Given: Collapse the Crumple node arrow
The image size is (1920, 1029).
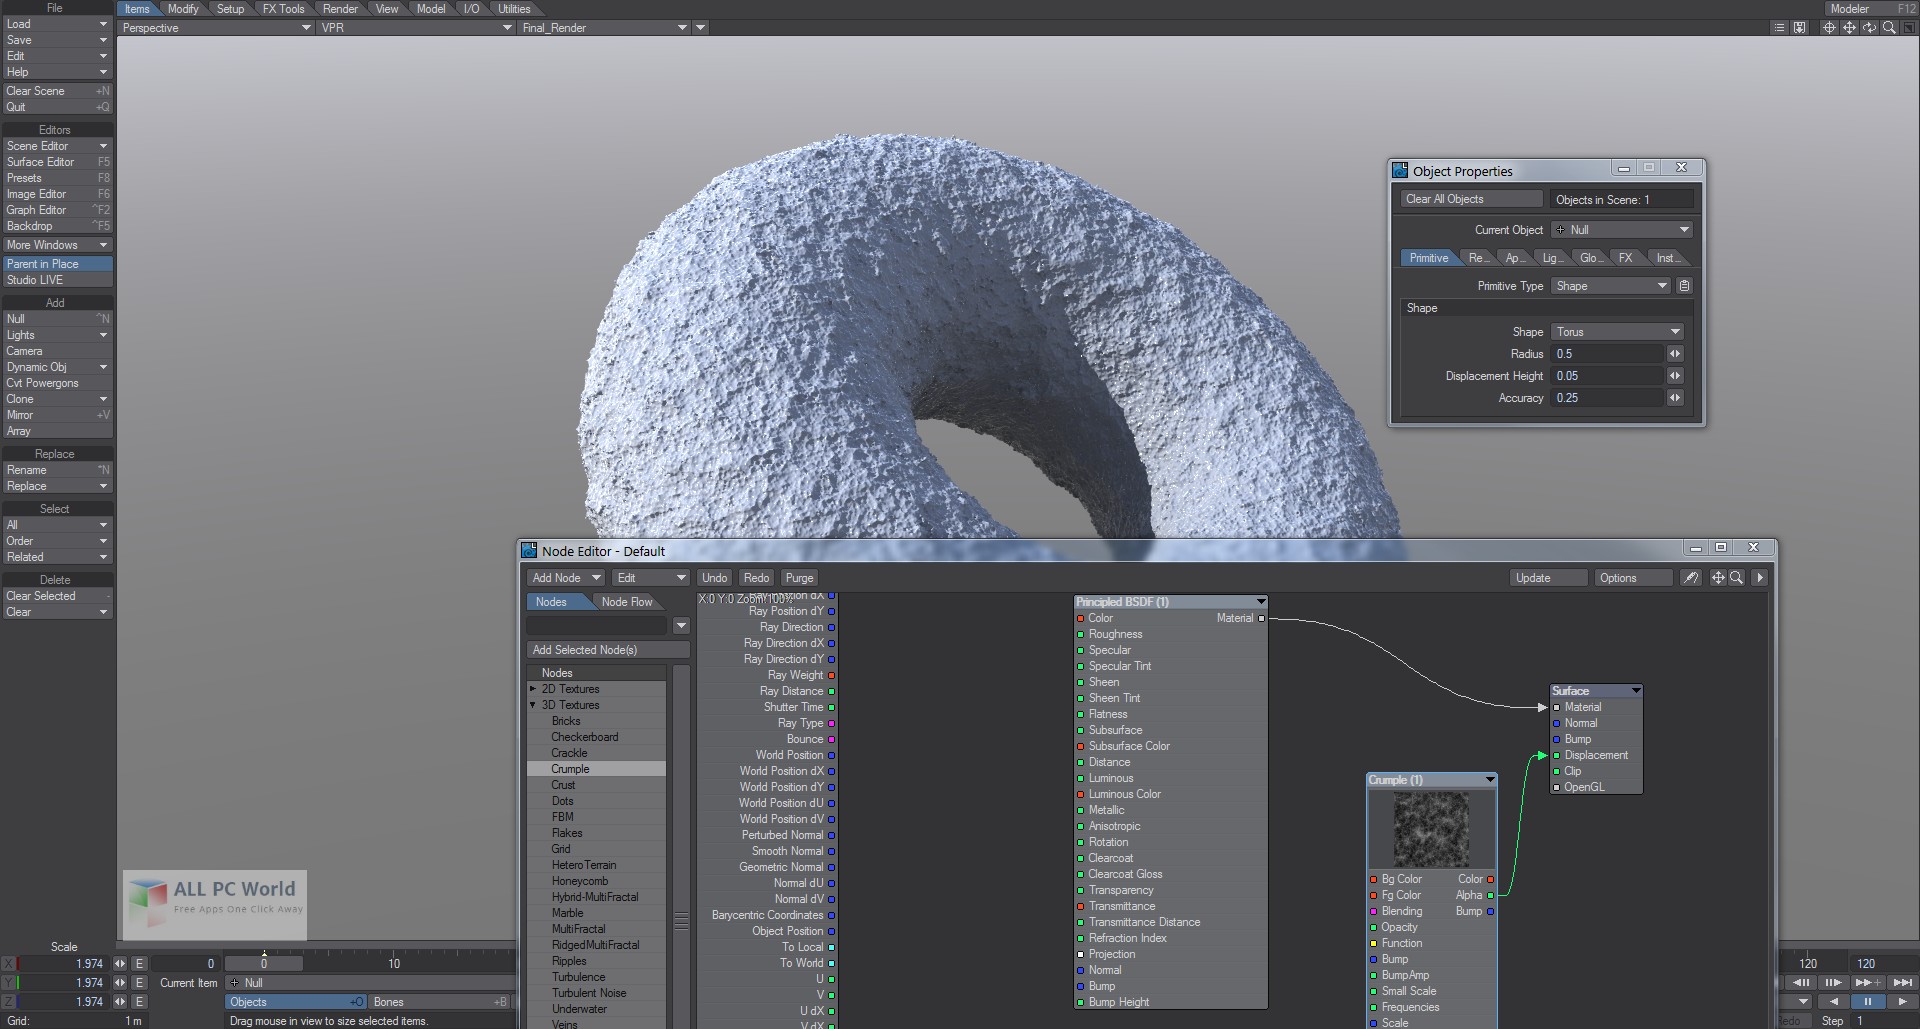Looking at the screenshot, I should tap(1490, 780).
